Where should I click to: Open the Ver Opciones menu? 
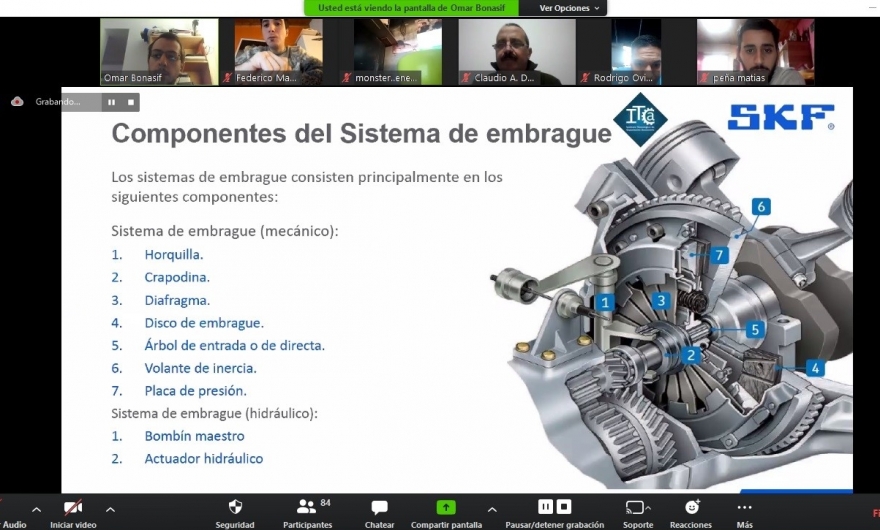click(570, 8)
